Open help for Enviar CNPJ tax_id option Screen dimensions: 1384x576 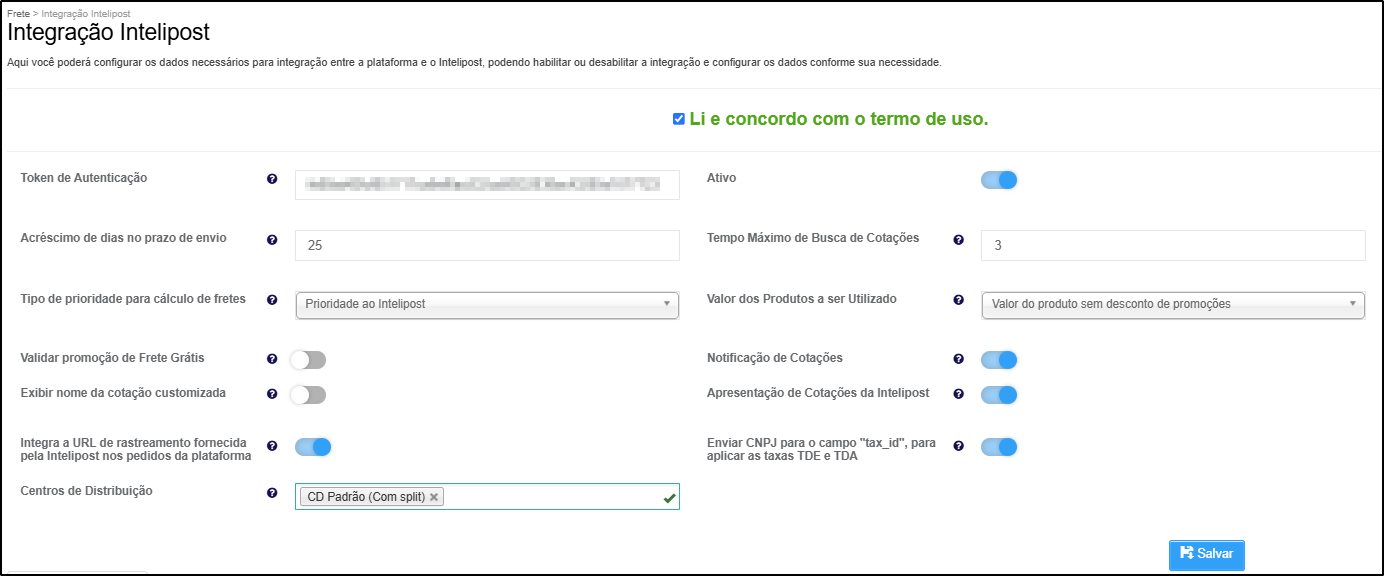[958, 446]
